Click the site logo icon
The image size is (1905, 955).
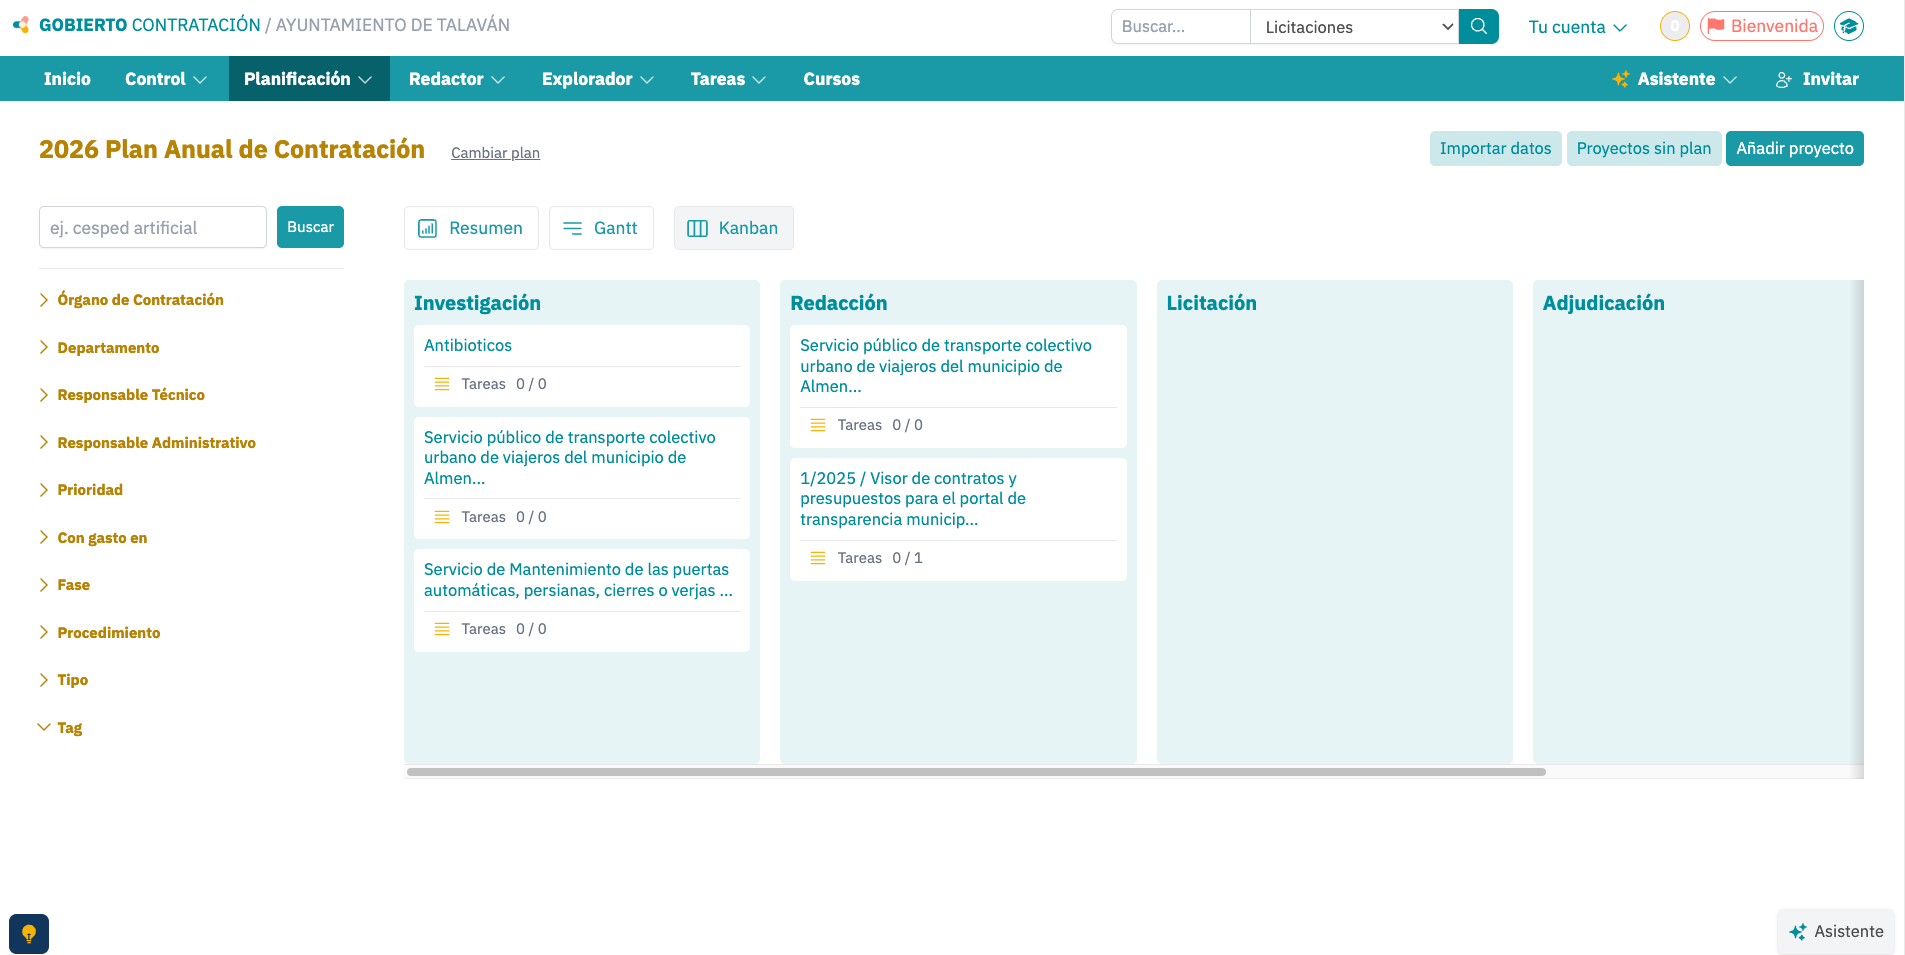click(x=21, y=25)
